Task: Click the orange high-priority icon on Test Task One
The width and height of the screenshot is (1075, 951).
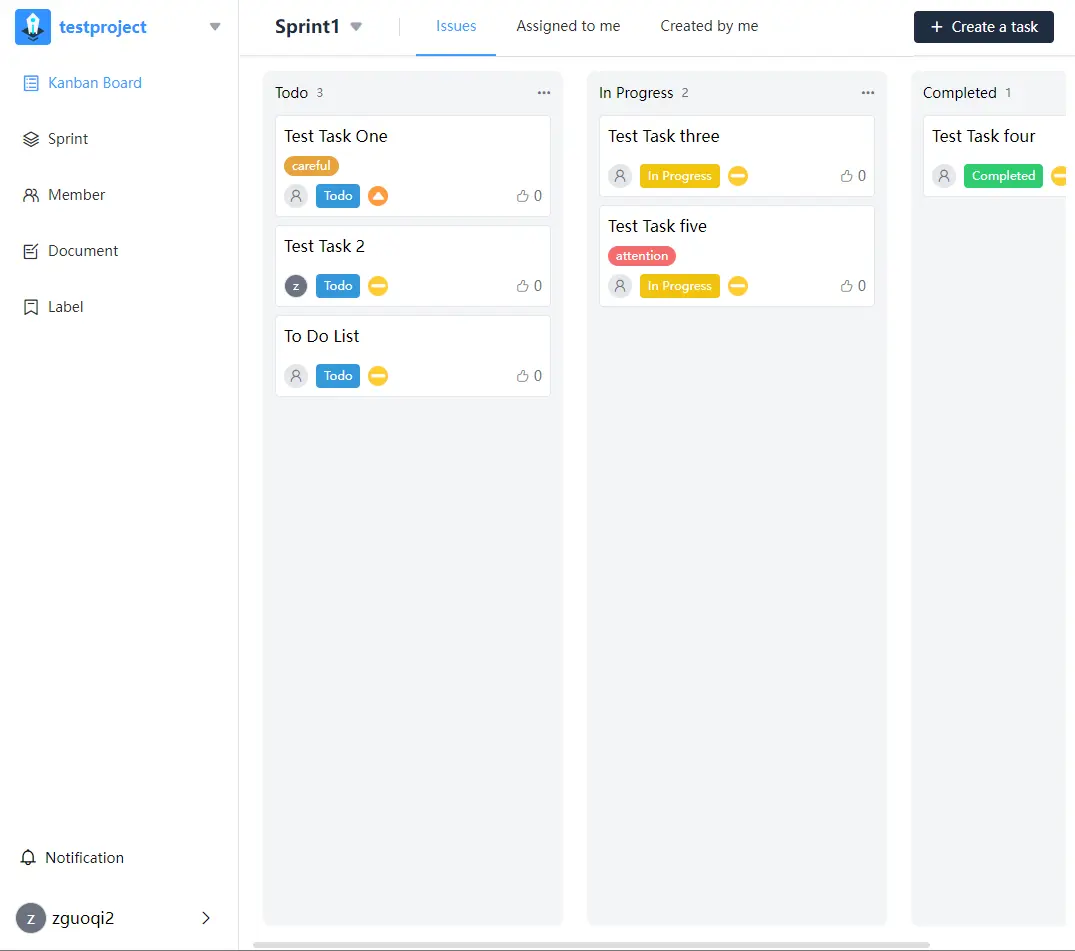Action: (x=377, y=196)
